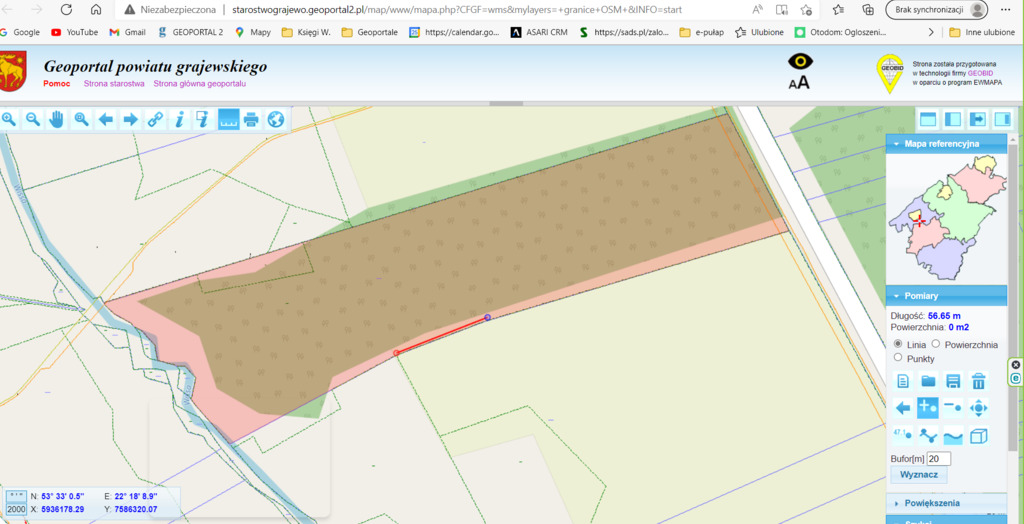Expand the Powiększenia section
The height and width of the screenshot is (524, 1024).
(x=931, y=503)
